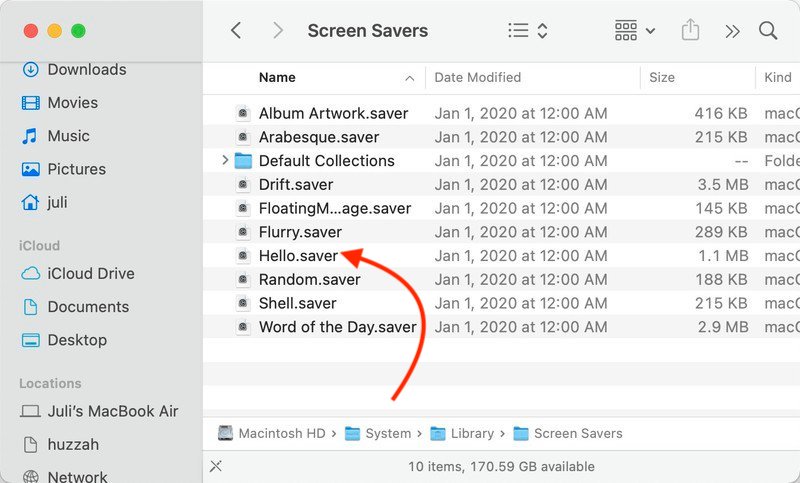Select the Hello.saver file
Screen dimensions: 800x483
298,256
